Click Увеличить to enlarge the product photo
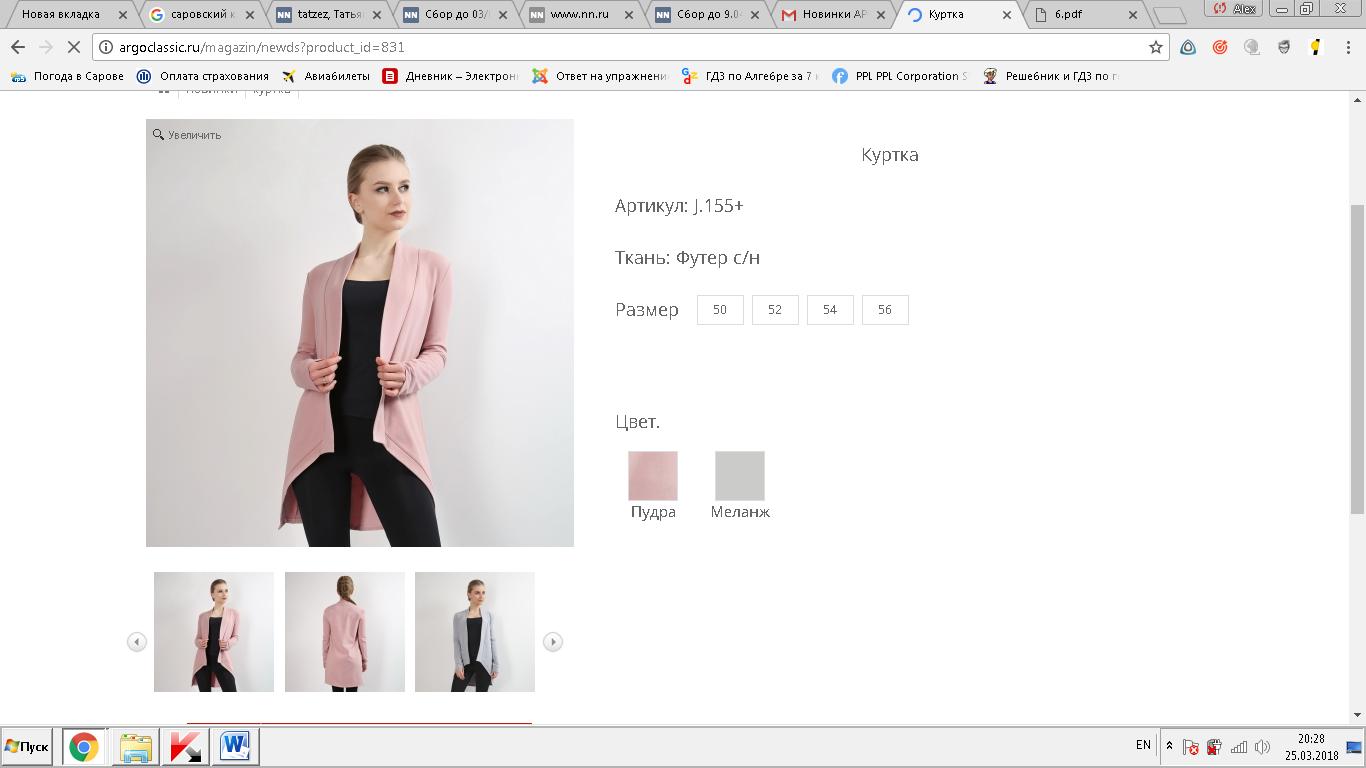This screenshot has height=768, width=1366. (187, 135)
